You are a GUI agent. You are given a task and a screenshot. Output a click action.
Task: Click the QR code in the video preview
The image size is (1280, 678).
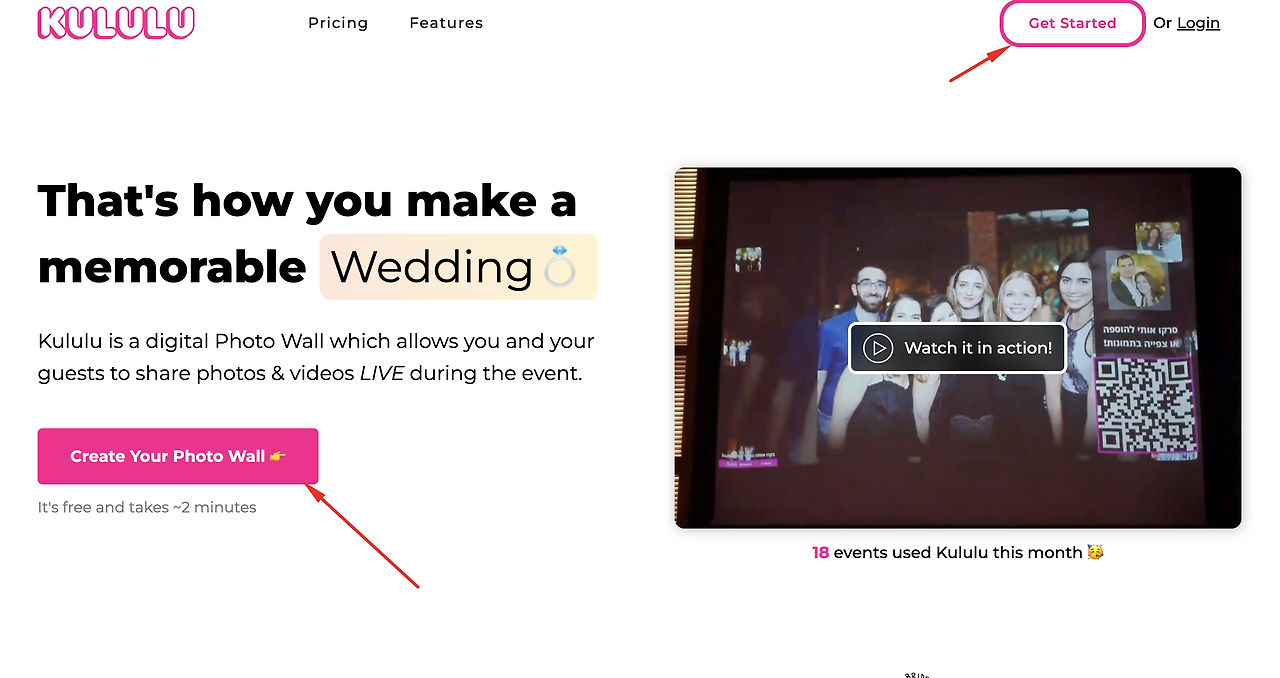[1145, 405]
